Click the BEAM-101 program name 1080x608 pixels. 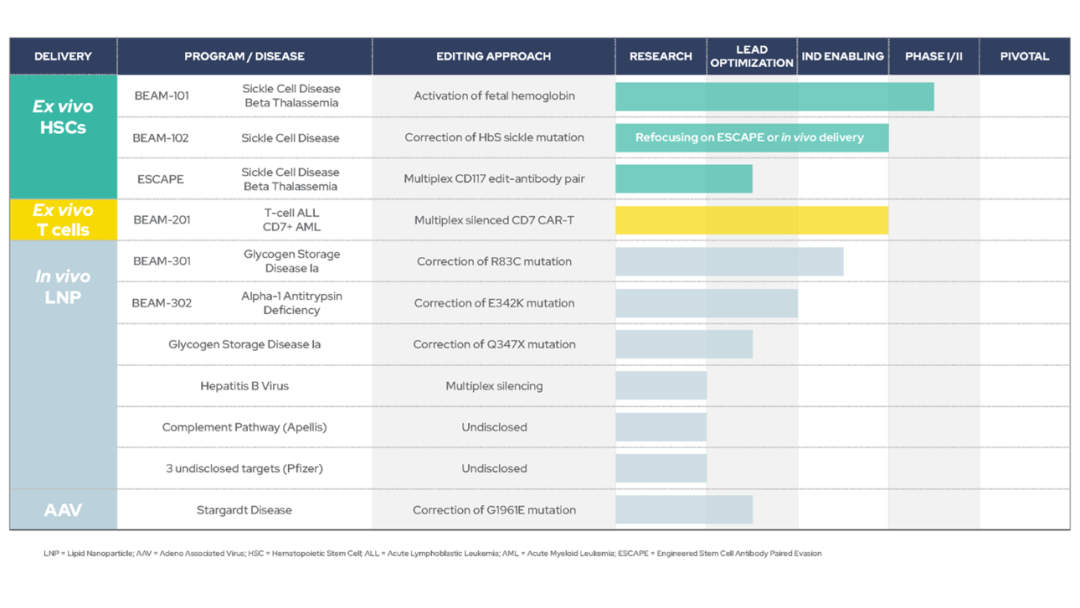pos(161,96)
